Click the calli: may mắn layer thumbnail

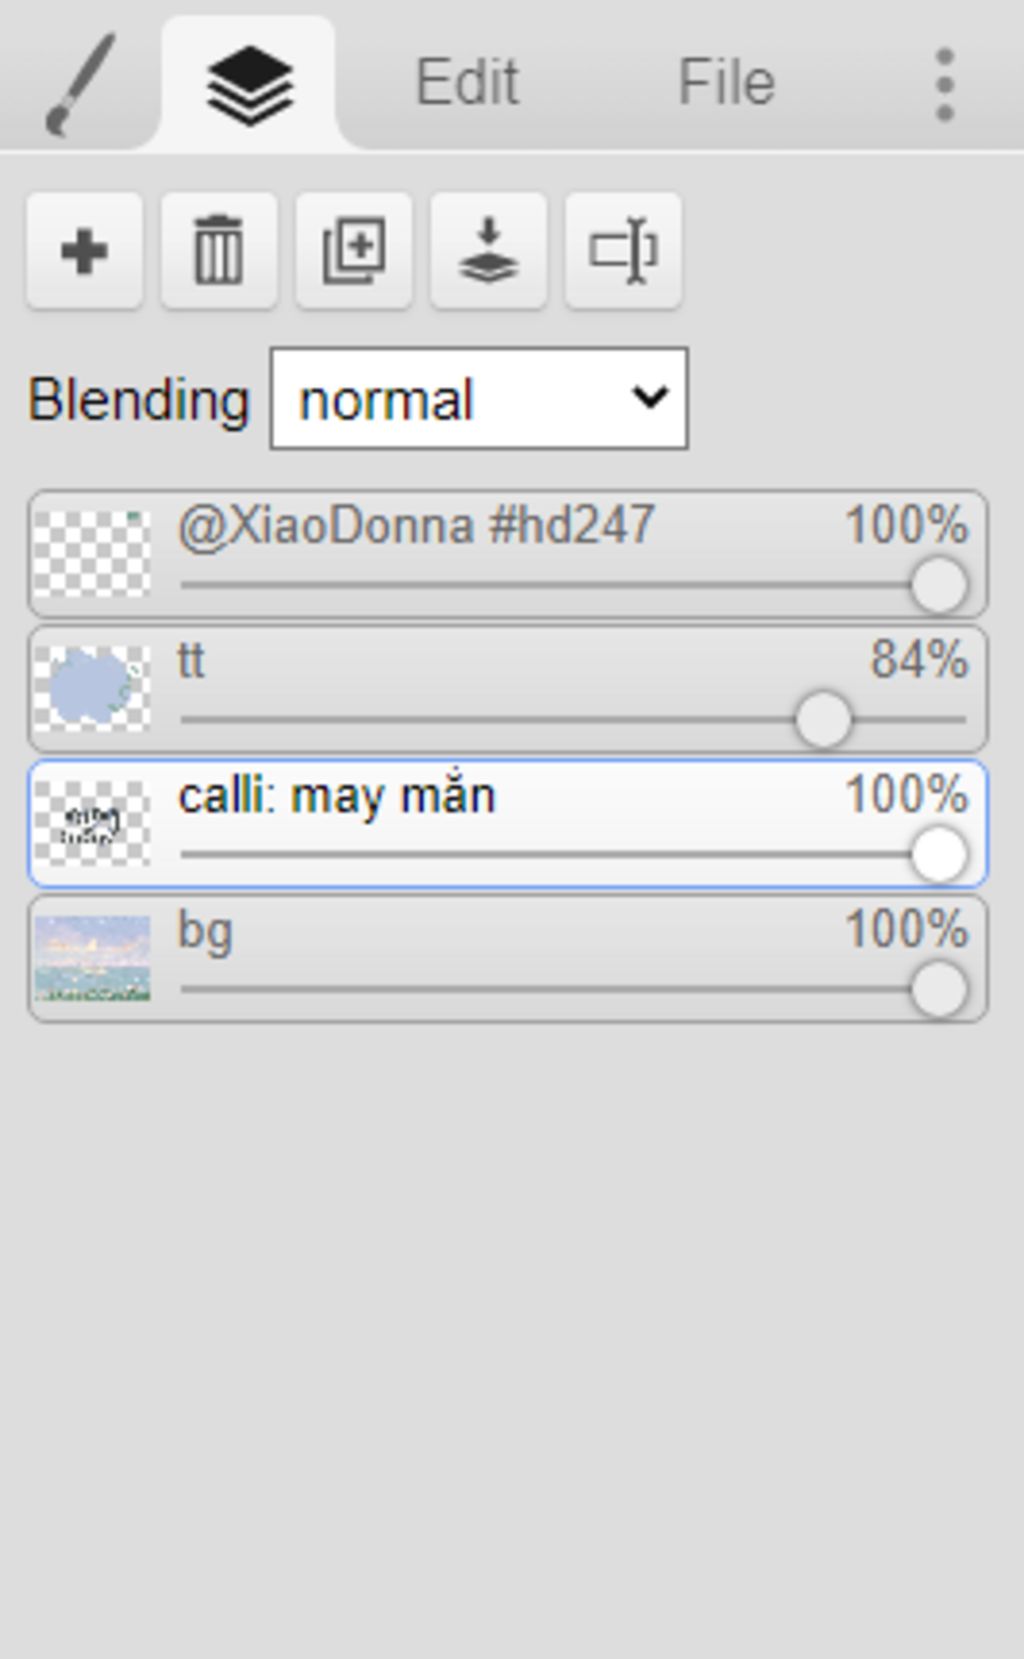(92, 823)
